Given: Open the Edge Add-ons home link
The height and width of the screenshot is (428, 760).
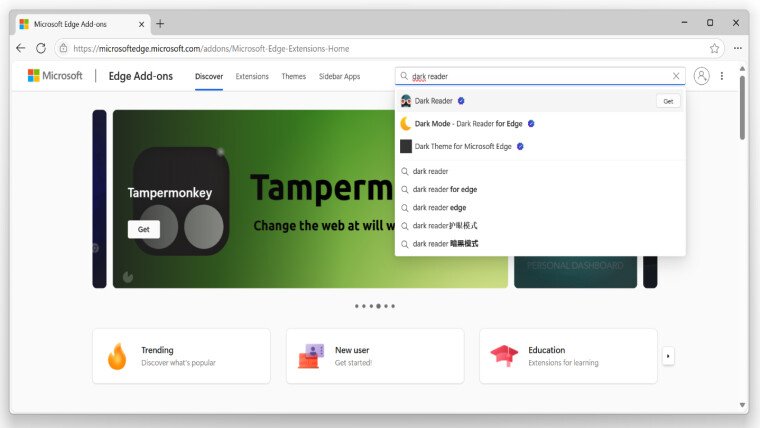Looking at the screenshot, I should tap(141, 76).
